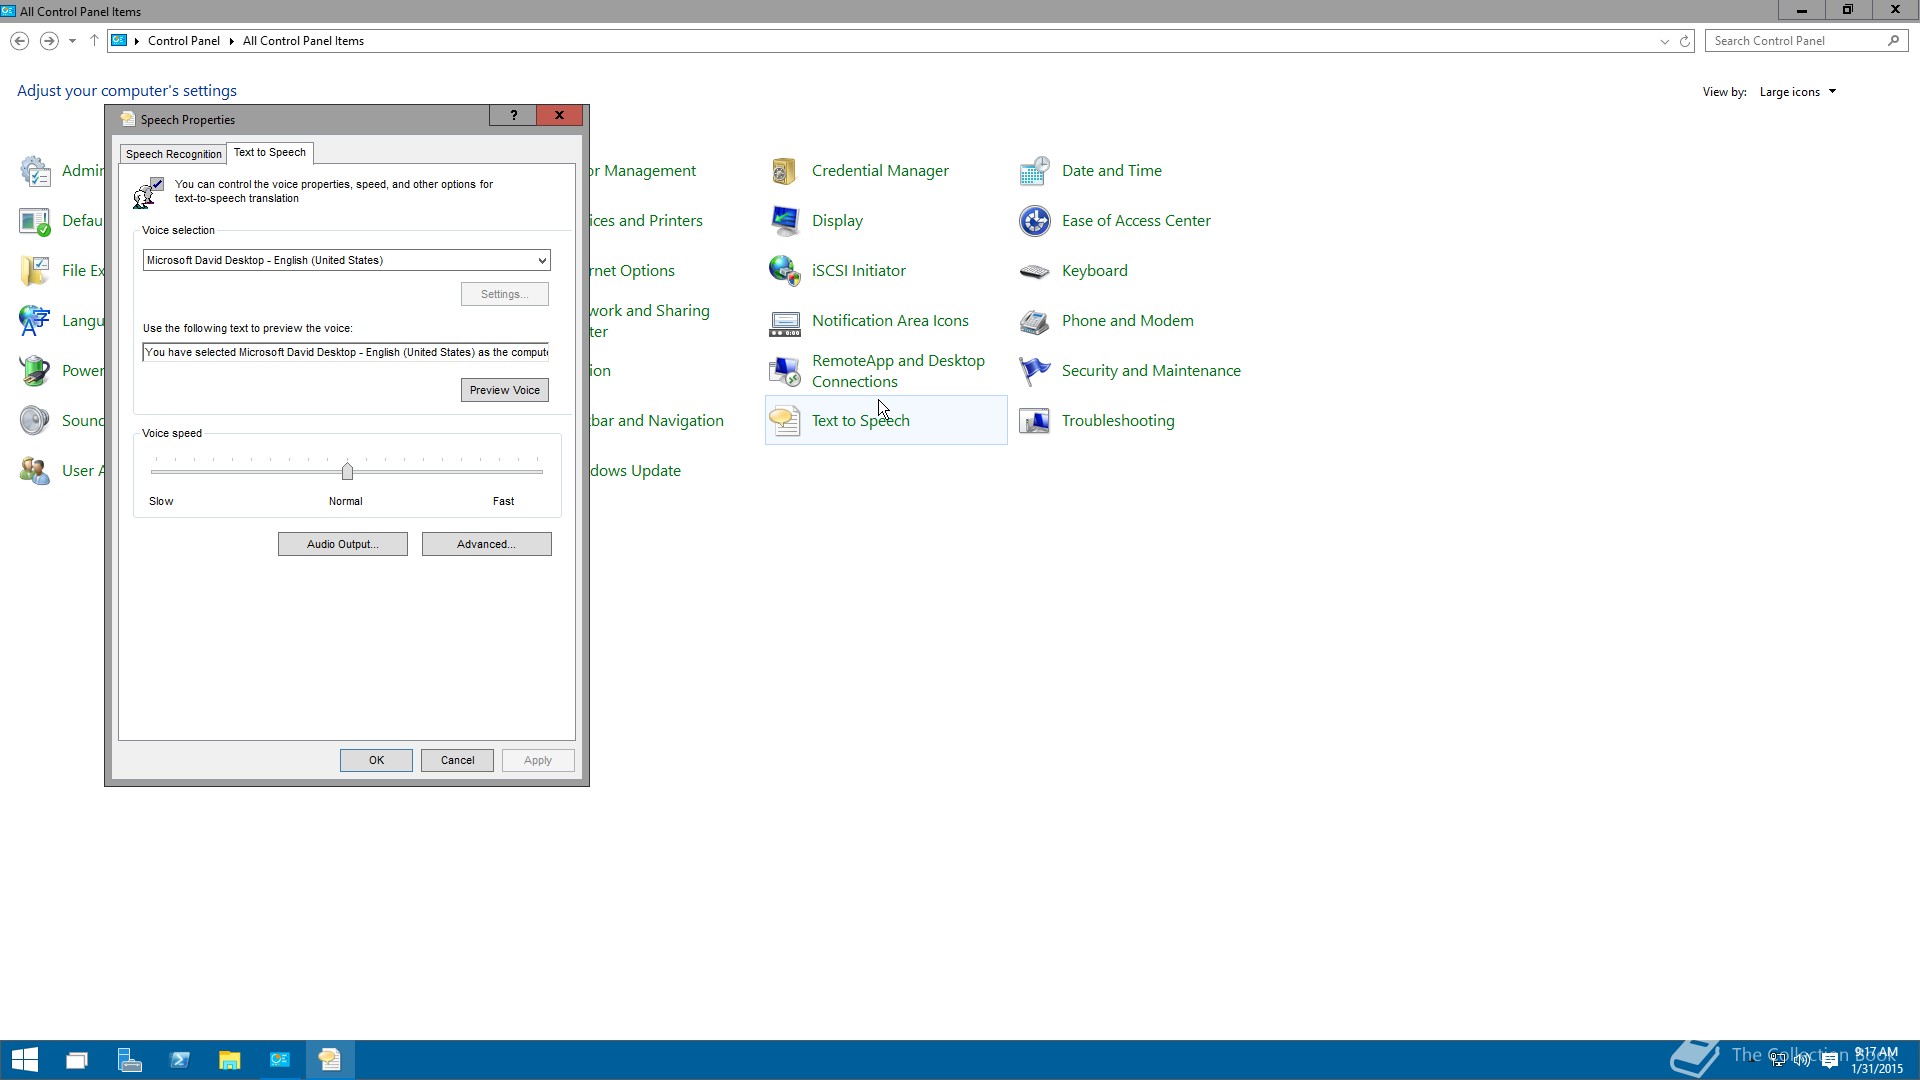Expand the address bar history dropdown
Image resolution: width=1920 pixels, height=1080 pixels.
coord(1664,41)
